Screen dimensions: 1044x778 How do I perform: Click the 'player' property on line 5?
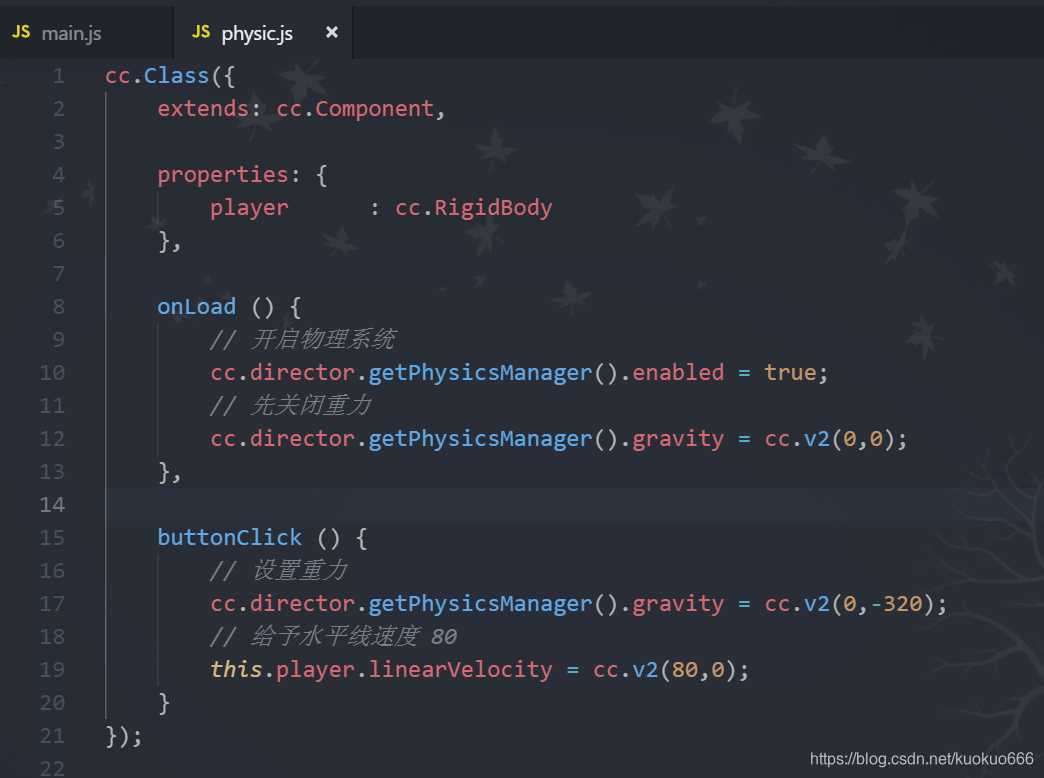click(x=249, y=208)
